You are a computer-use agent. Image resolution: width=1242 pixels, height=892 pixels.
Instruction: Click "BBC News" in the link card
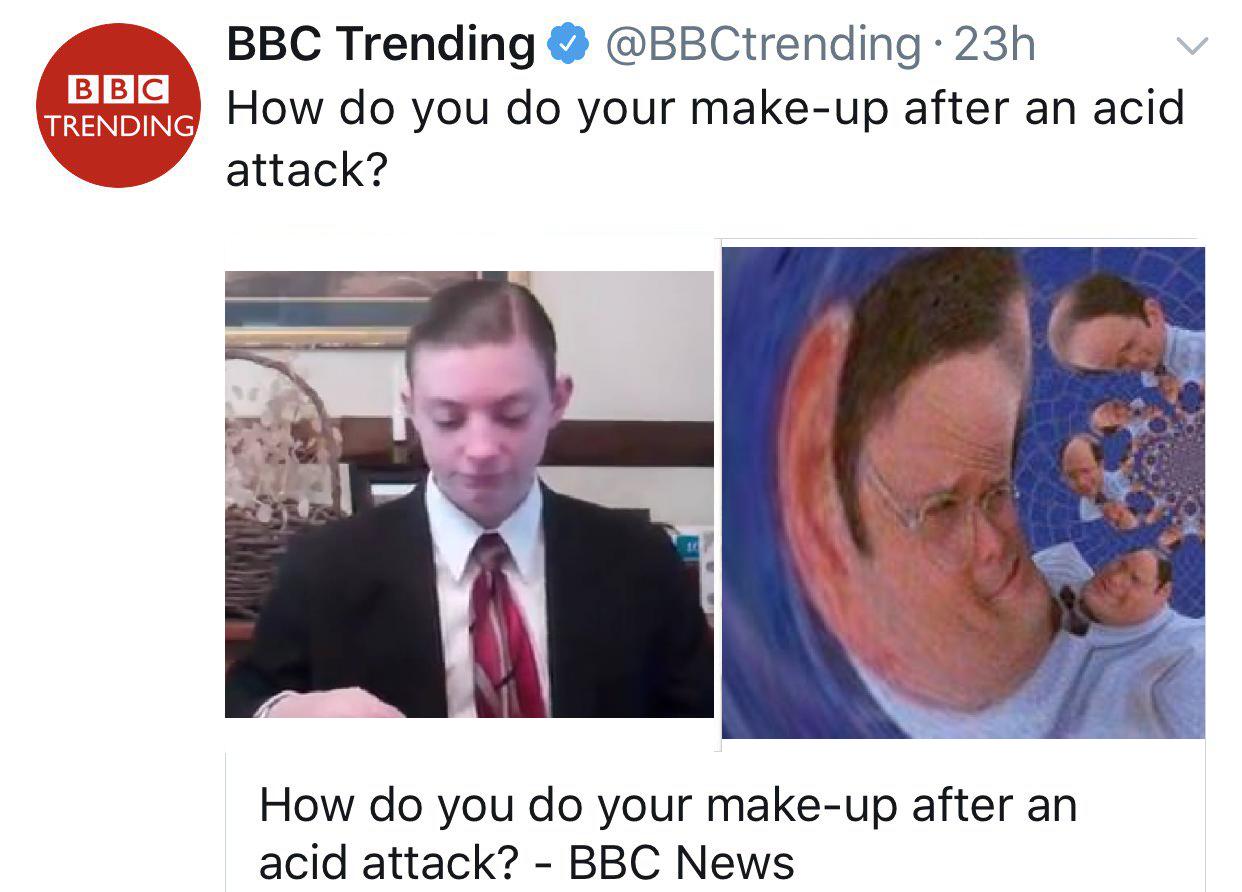[681, 862]
